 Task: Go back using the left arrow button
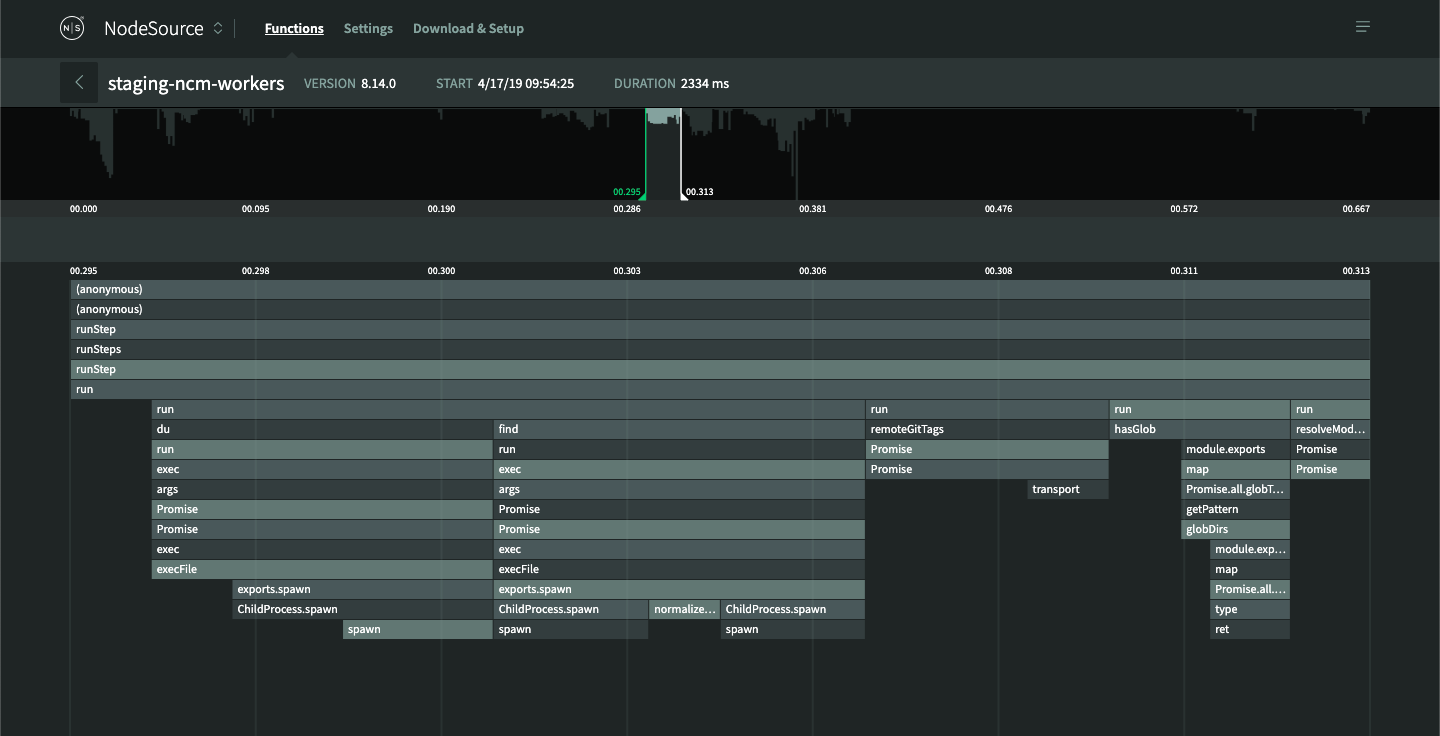[79, 83]
